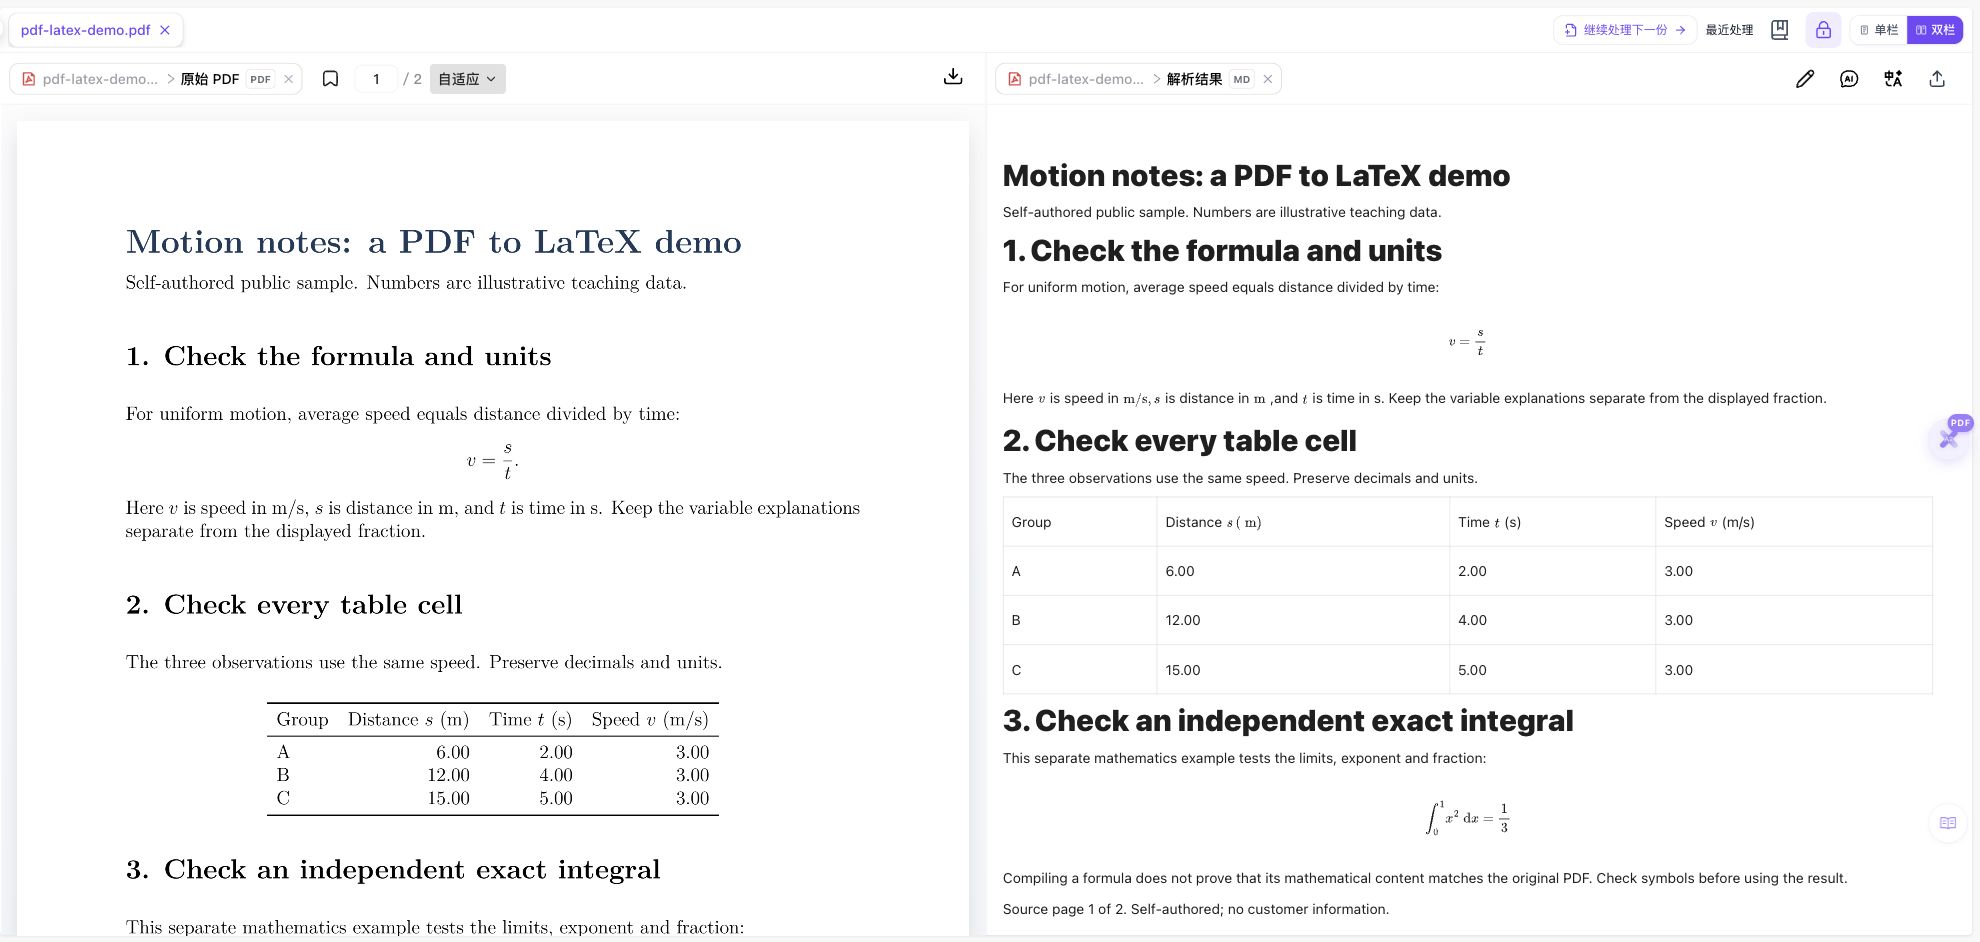Bookmark the current PDF page
Image resolution: width=1980 pixels, height=942 pixels.
click(330, 79)
